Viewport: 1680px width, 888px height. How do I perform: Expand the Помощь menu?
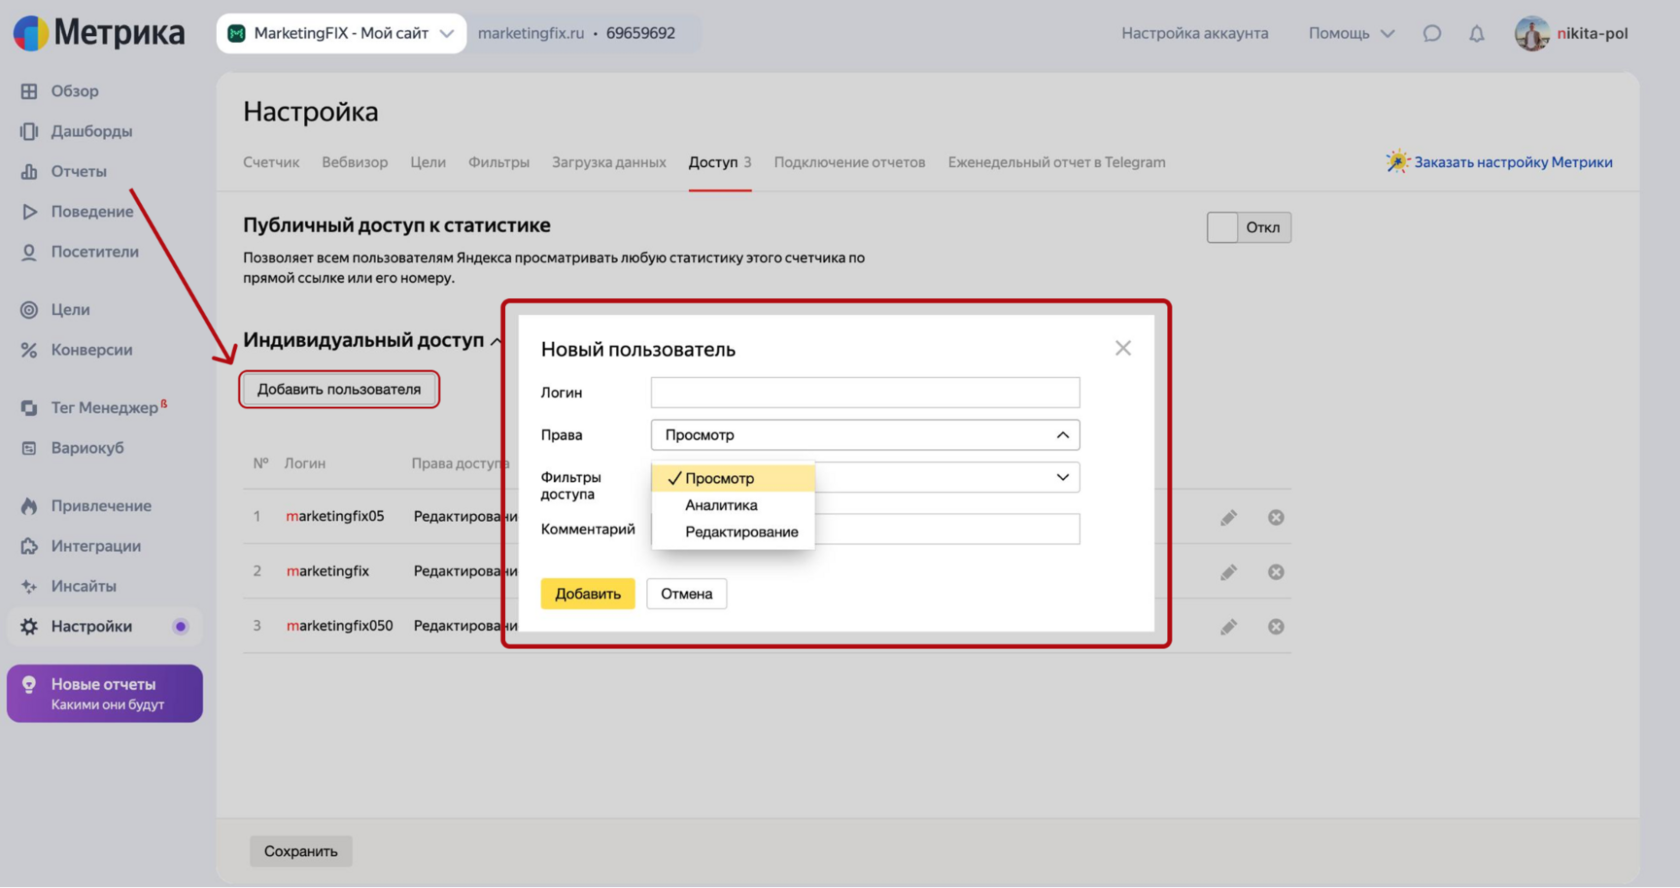pyautogui.click(x=1351, y=33)
